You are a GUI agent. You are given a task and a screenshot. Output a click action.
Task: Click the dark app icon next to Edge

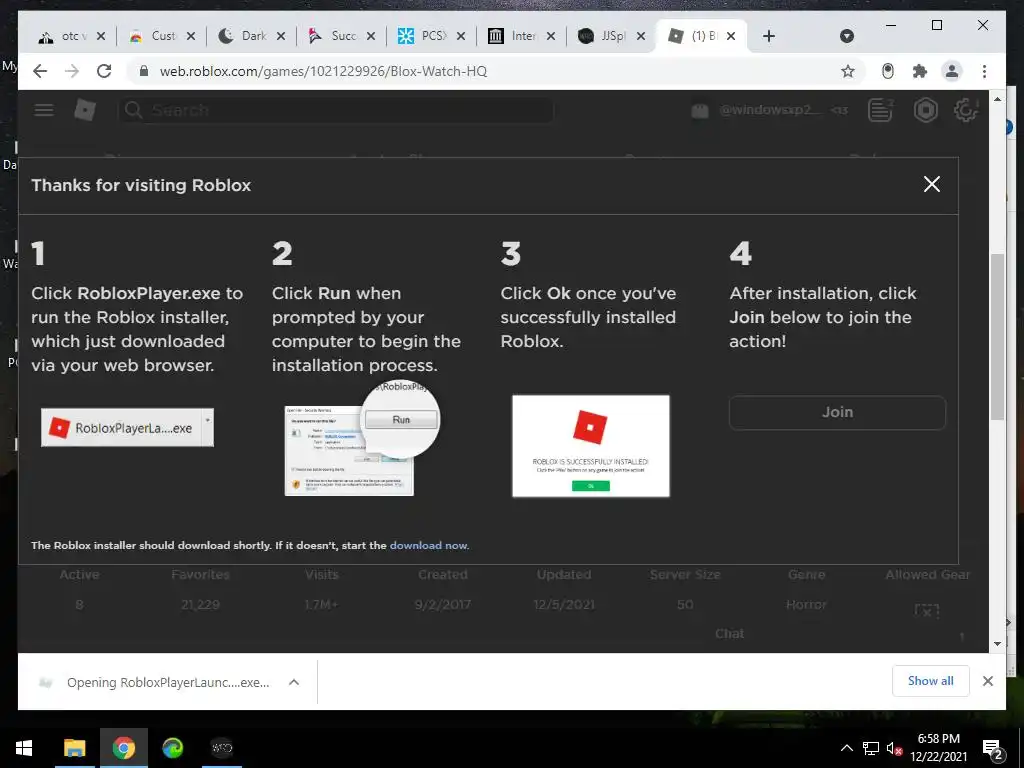click(x=222, y=748)
